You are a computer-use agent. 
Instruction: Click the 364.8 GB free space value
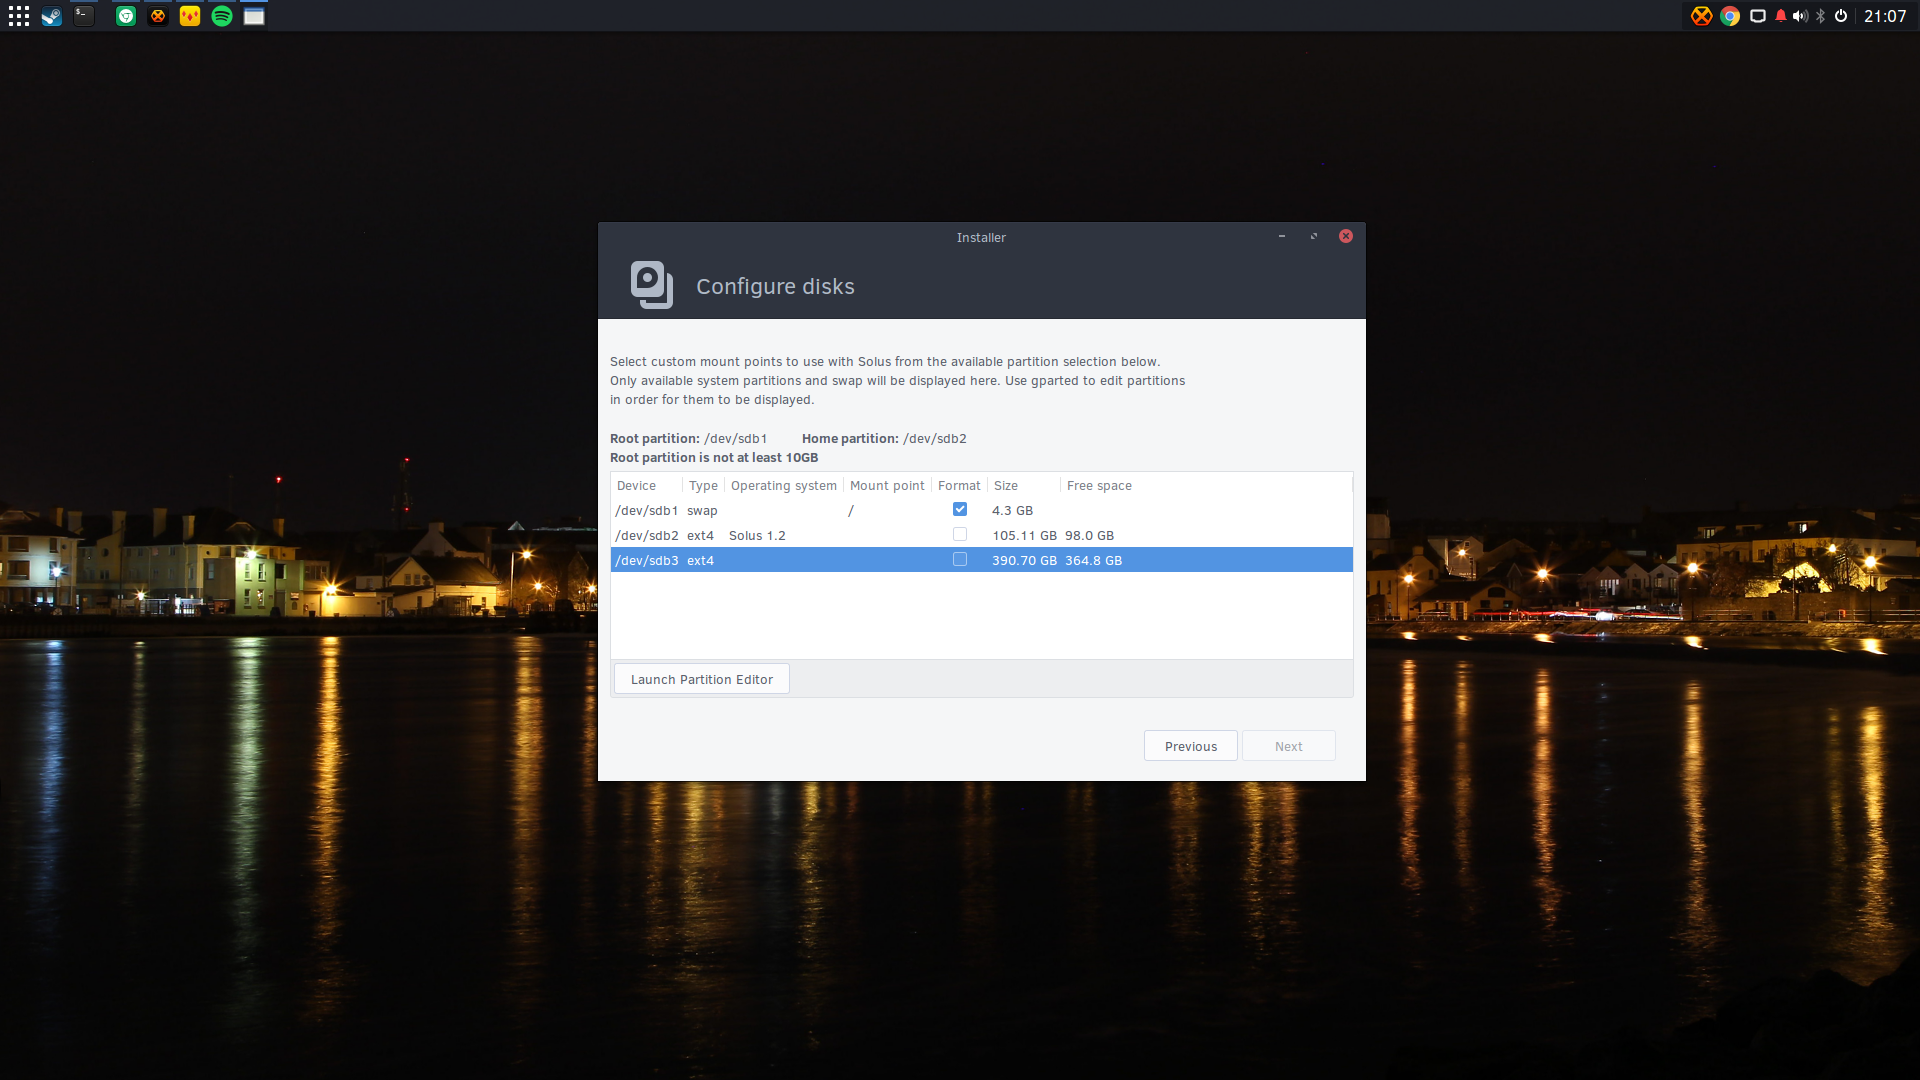coord(1093,560)
